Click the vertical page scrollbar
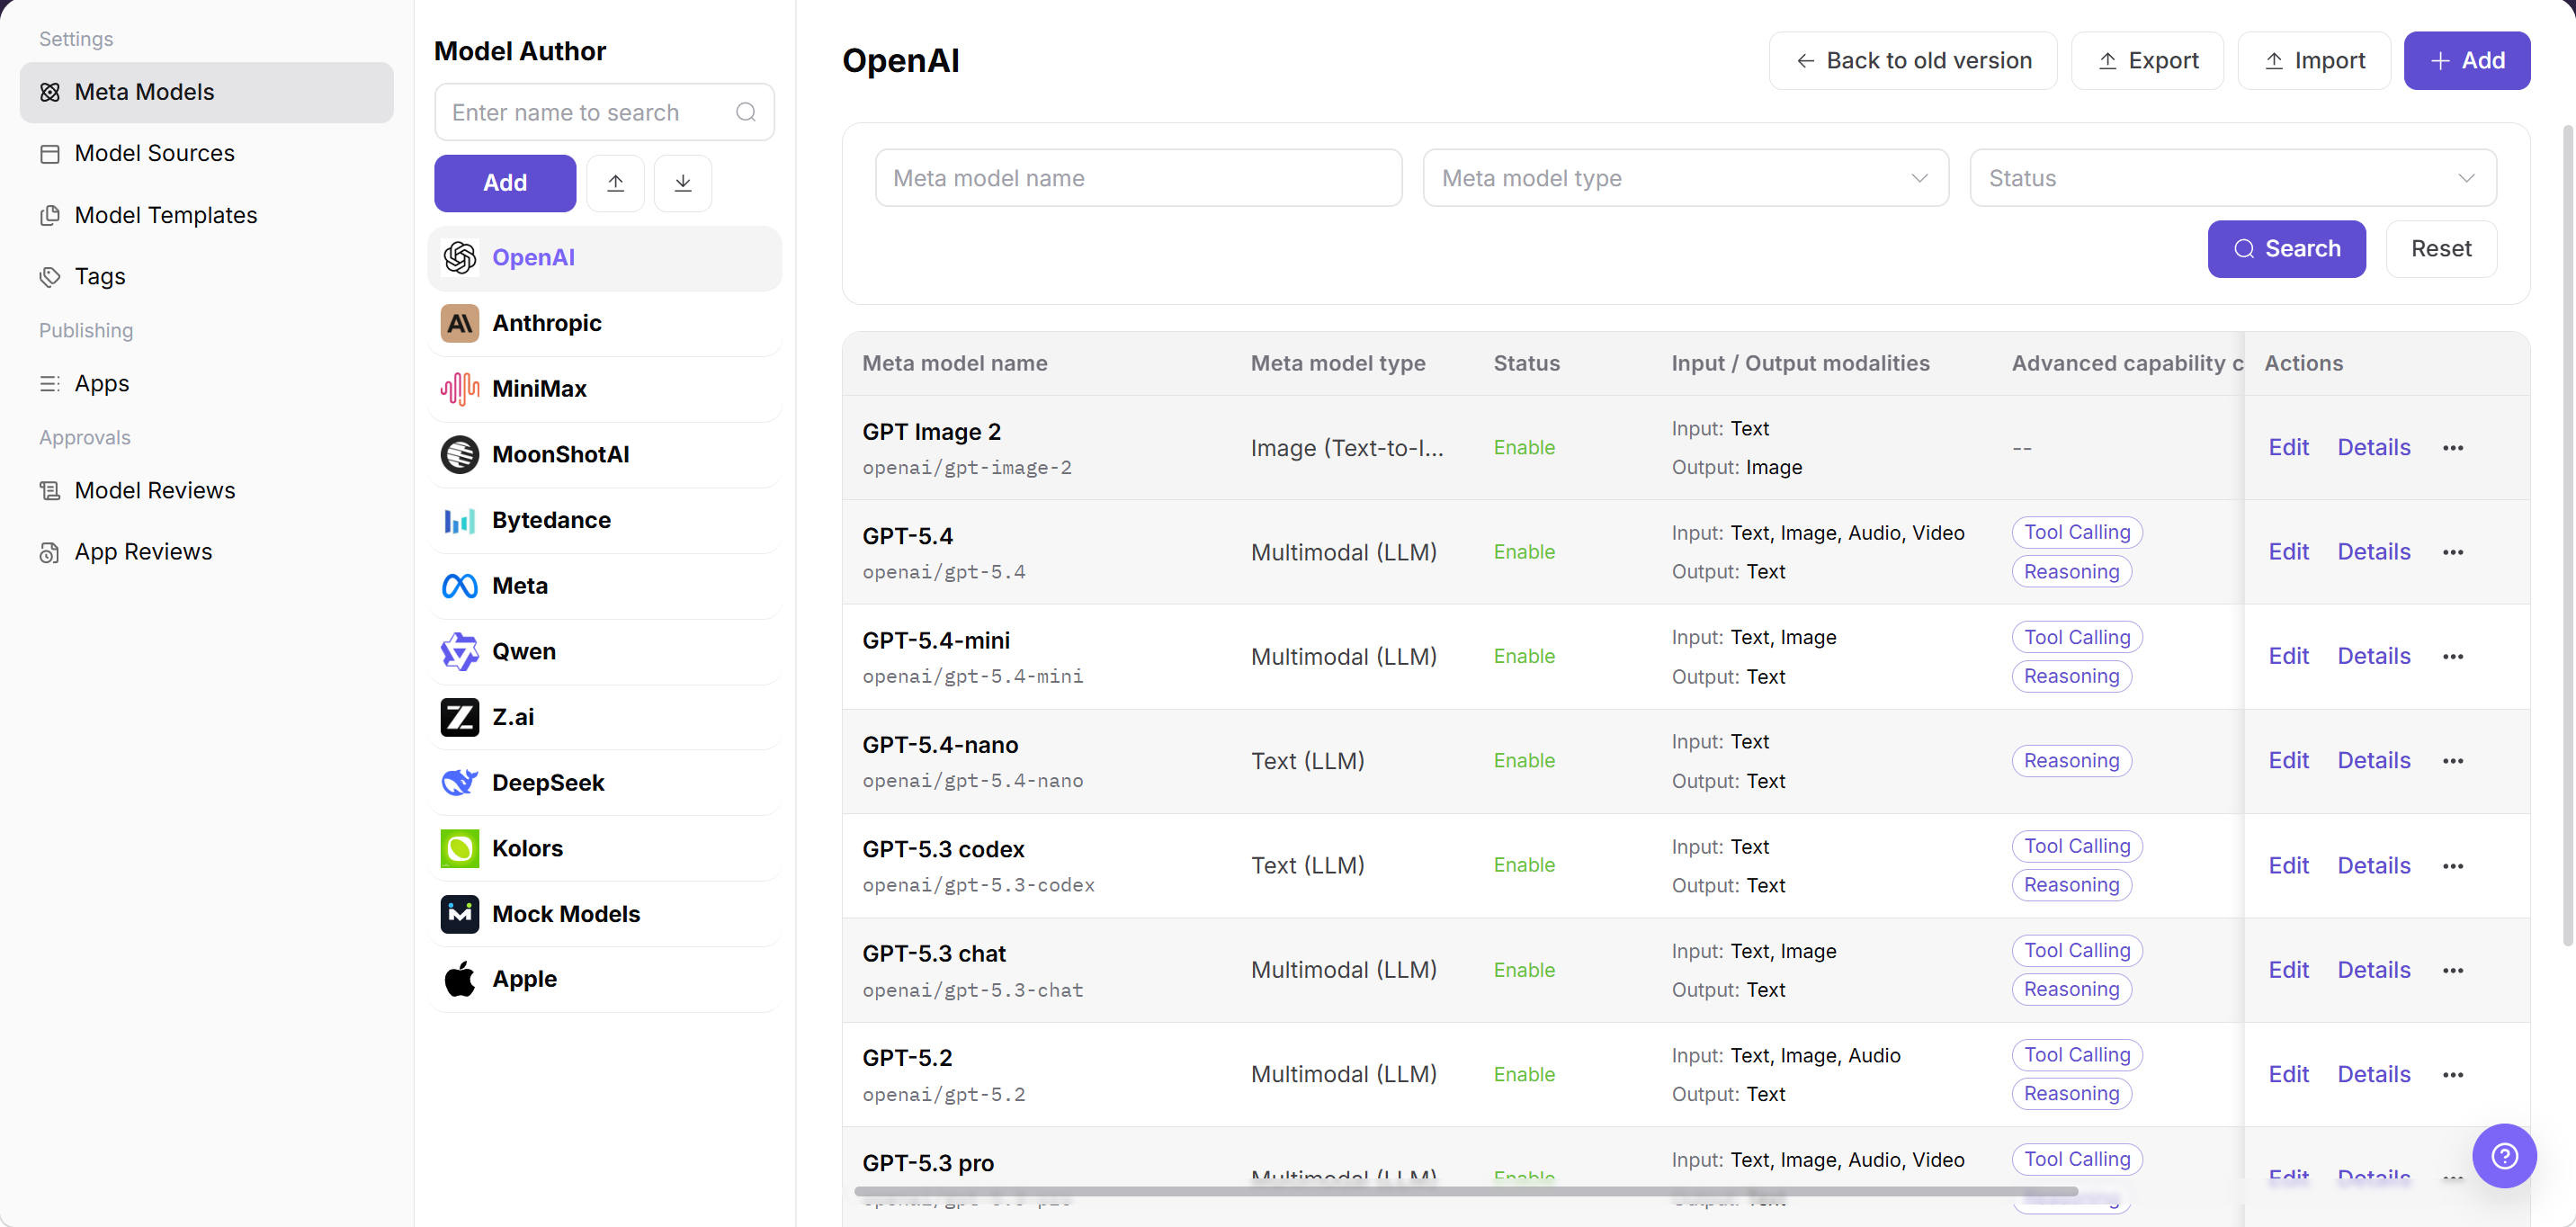This screenshot has height=1227, width=2576. pyautogui.click(x=2567, y=536)
